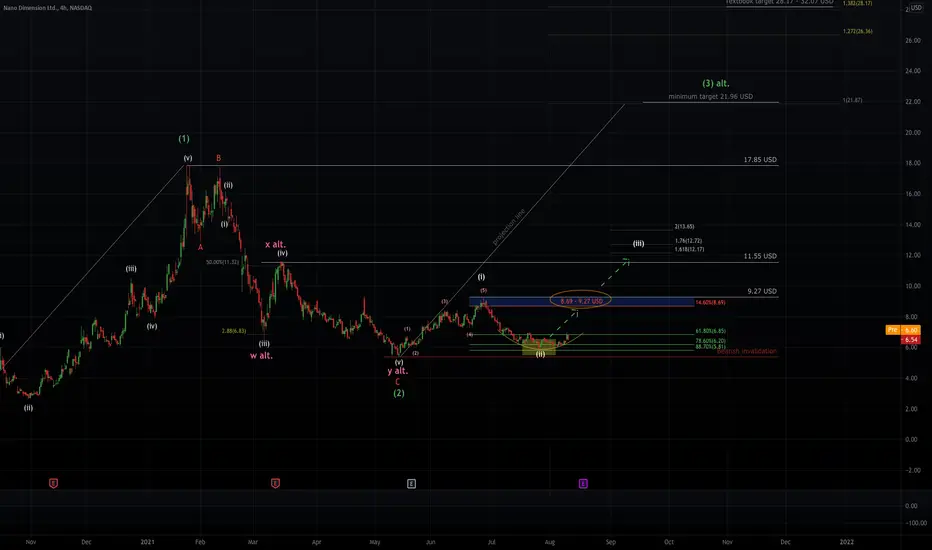Click the 18.00 price axis value
The width and height of the screenshot is (932, 550).
(912, 164)
